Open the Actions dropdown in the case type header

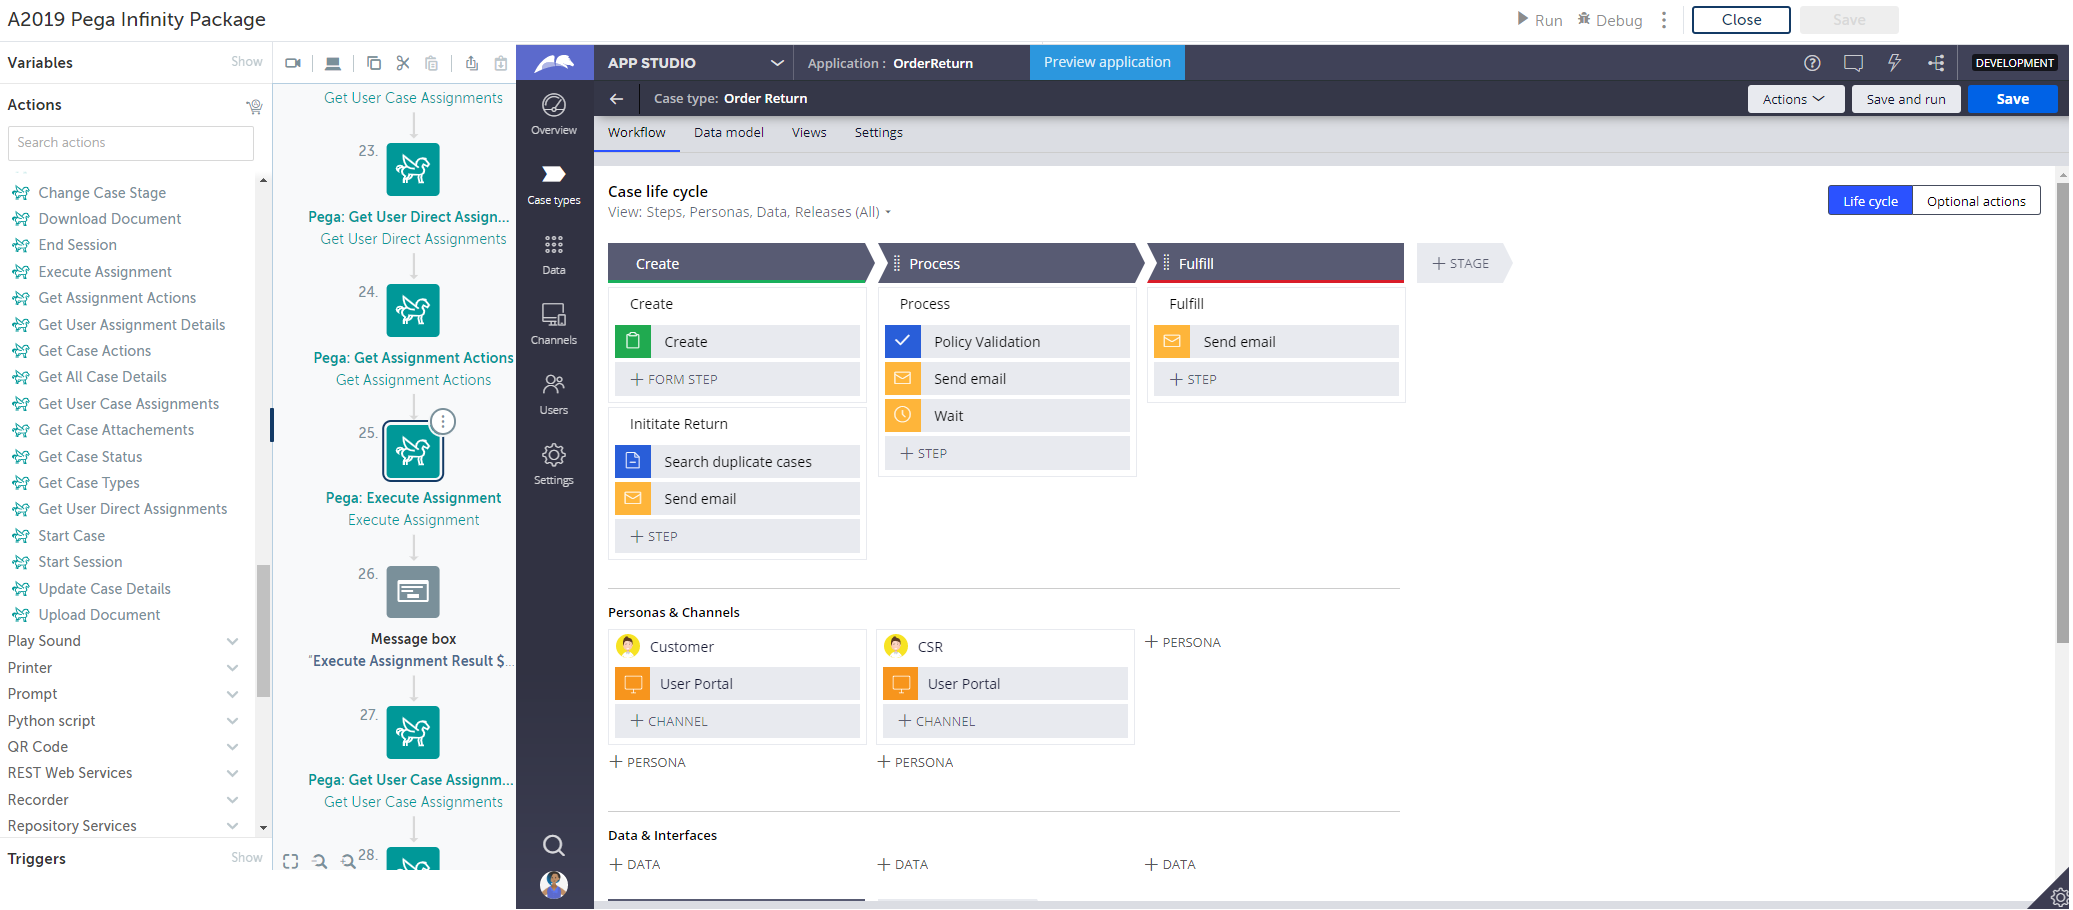1795,99
